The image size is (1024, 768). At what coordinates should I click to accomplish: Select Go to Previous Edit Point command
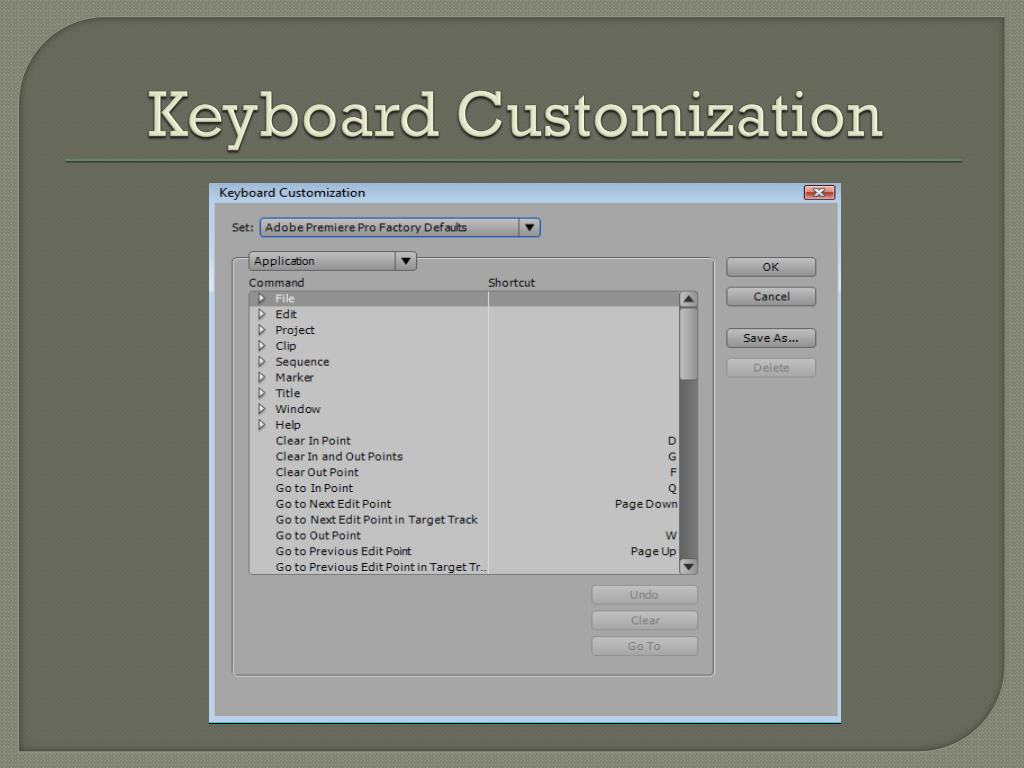coord(344,551)
